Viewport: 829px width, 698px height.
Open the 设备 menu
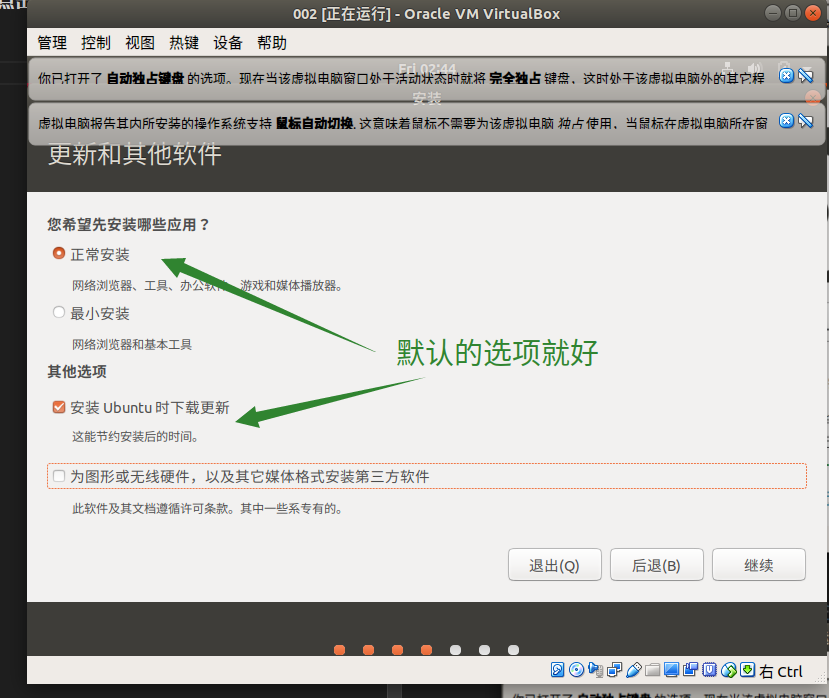[x=228, y=43]
